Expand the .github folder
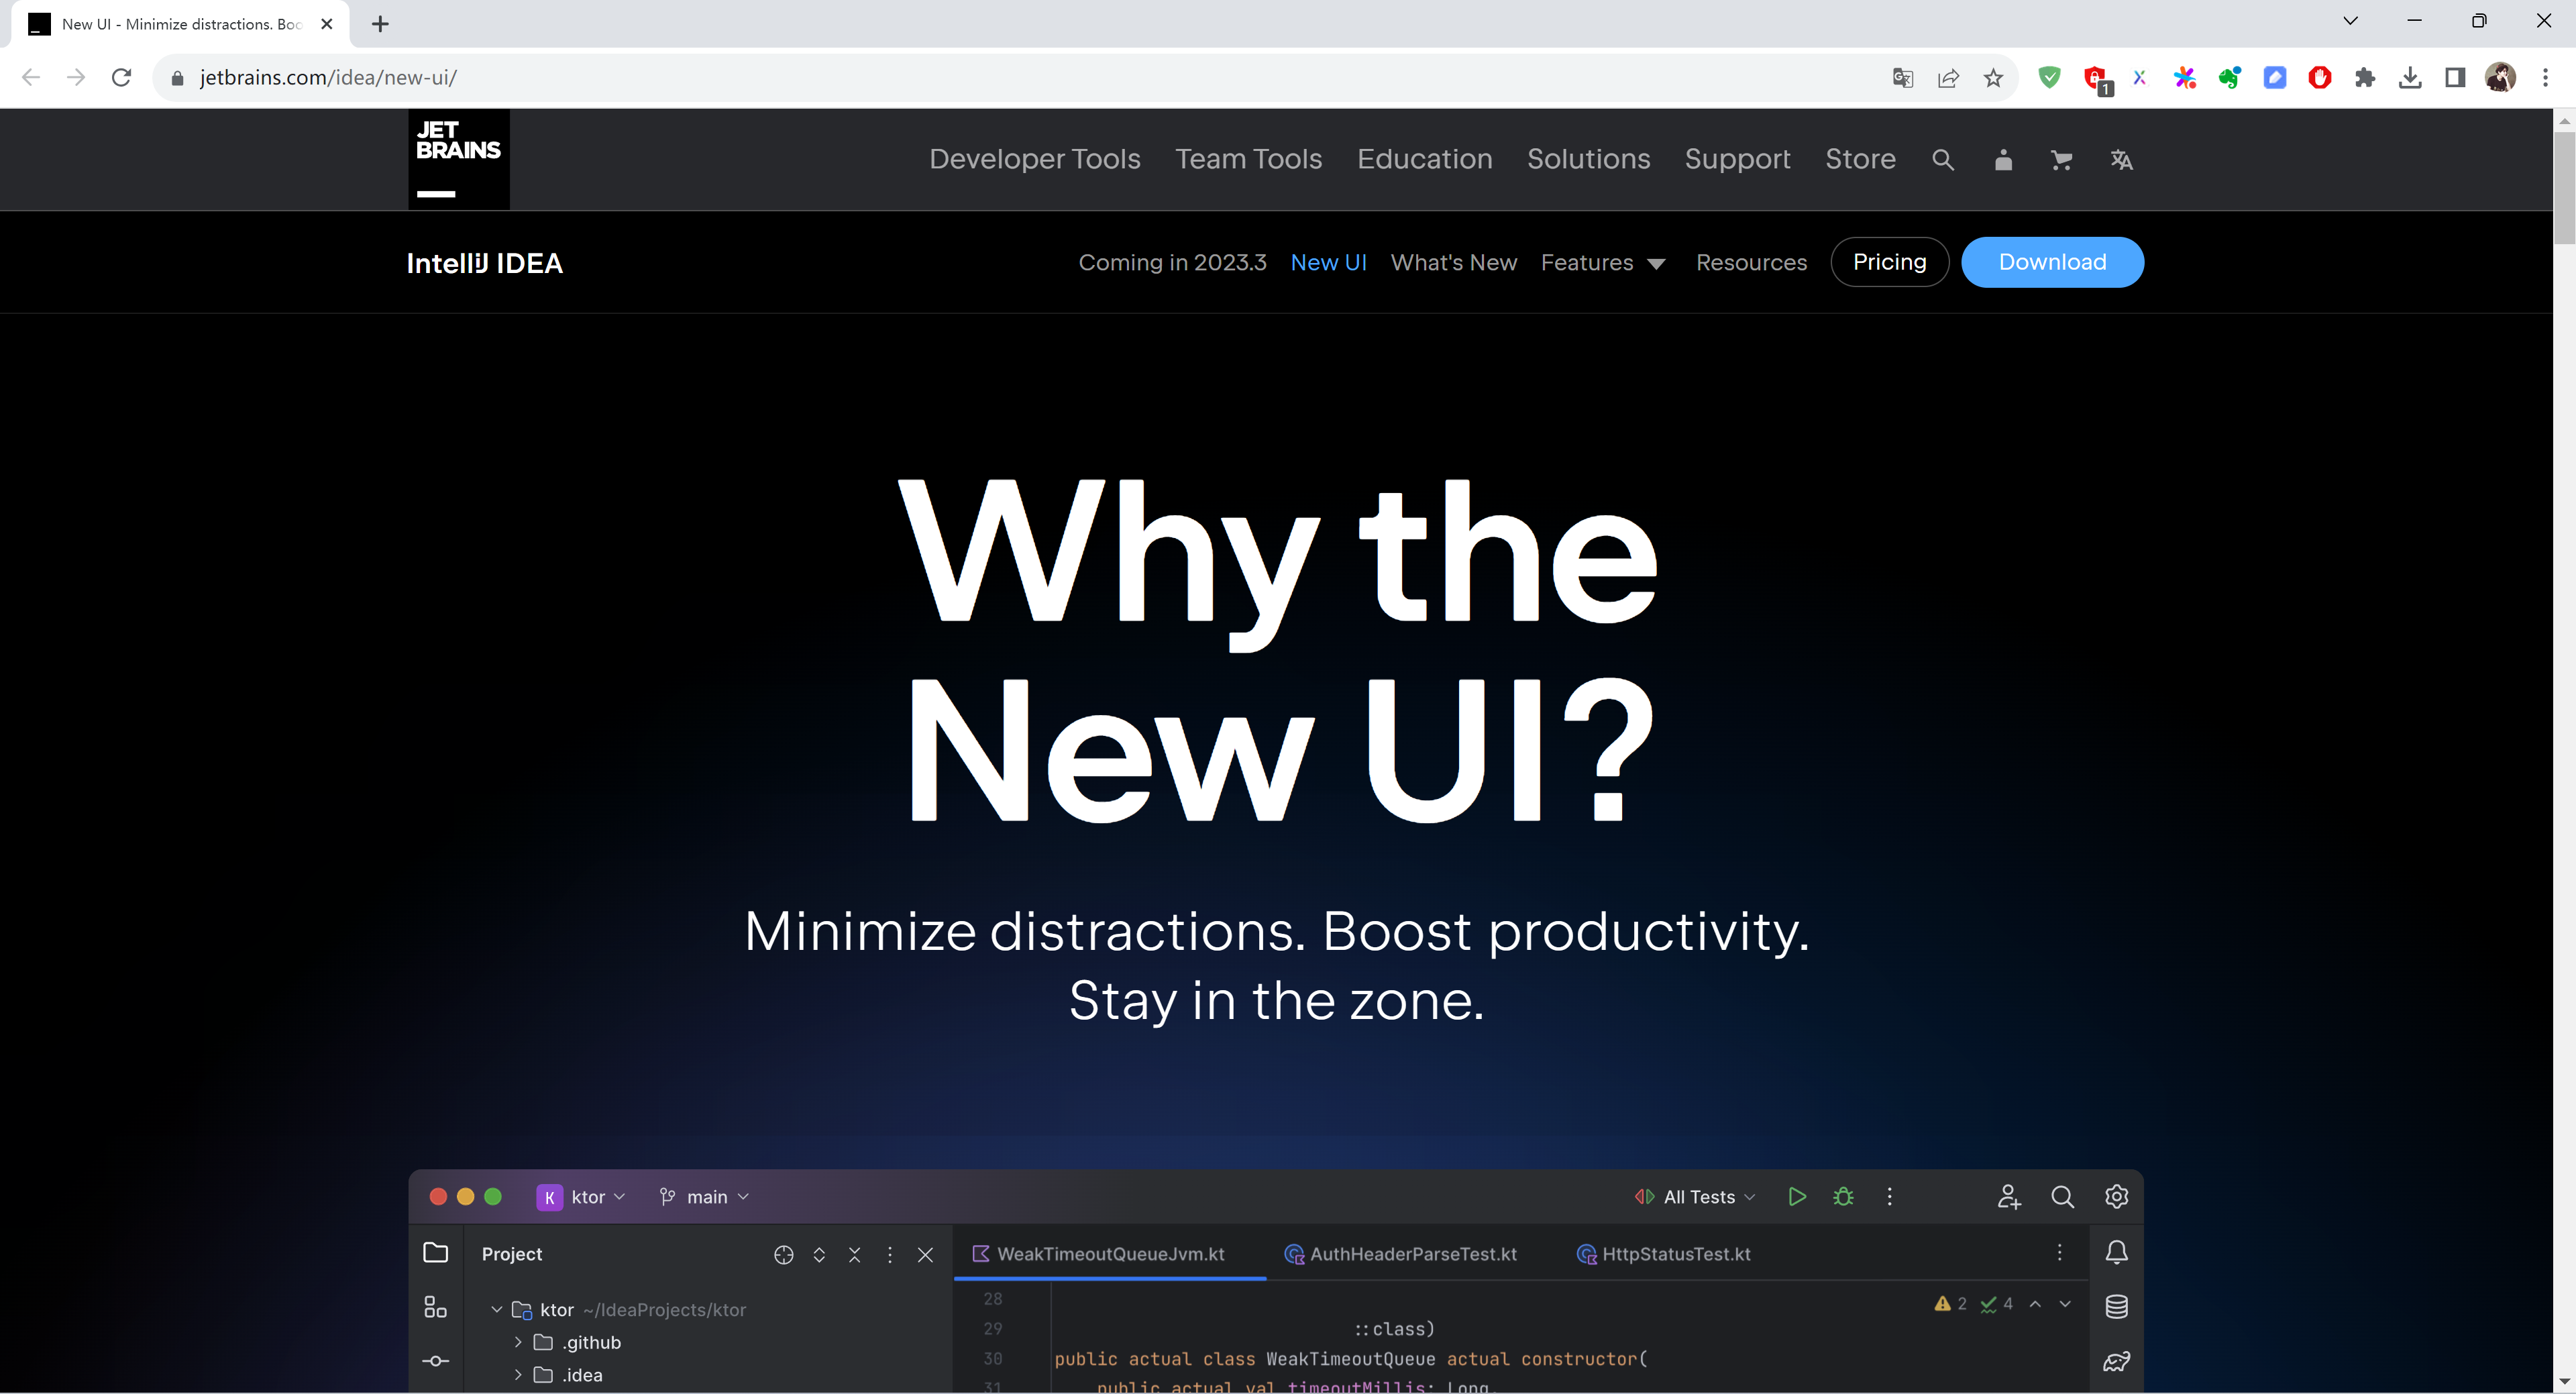2576x1394 pixels. pyautogui.click(x=518, y=1343)
